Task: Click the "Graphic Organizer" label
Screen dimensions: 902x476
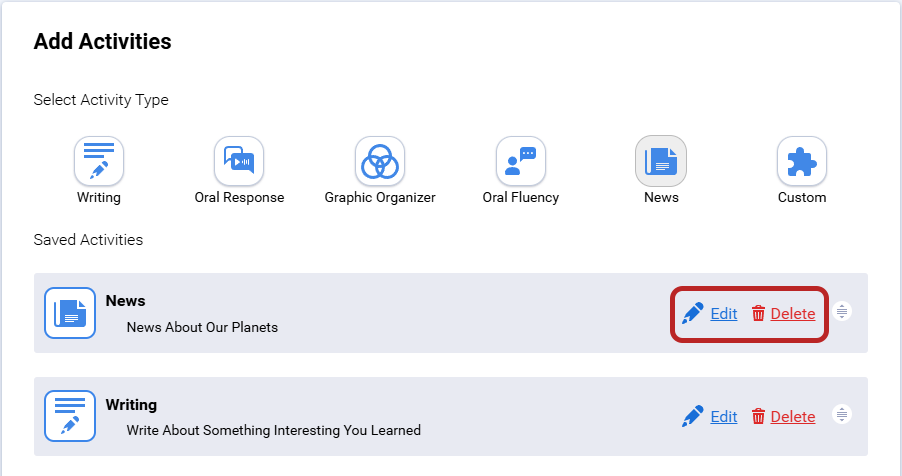Action: coord(380,197)
